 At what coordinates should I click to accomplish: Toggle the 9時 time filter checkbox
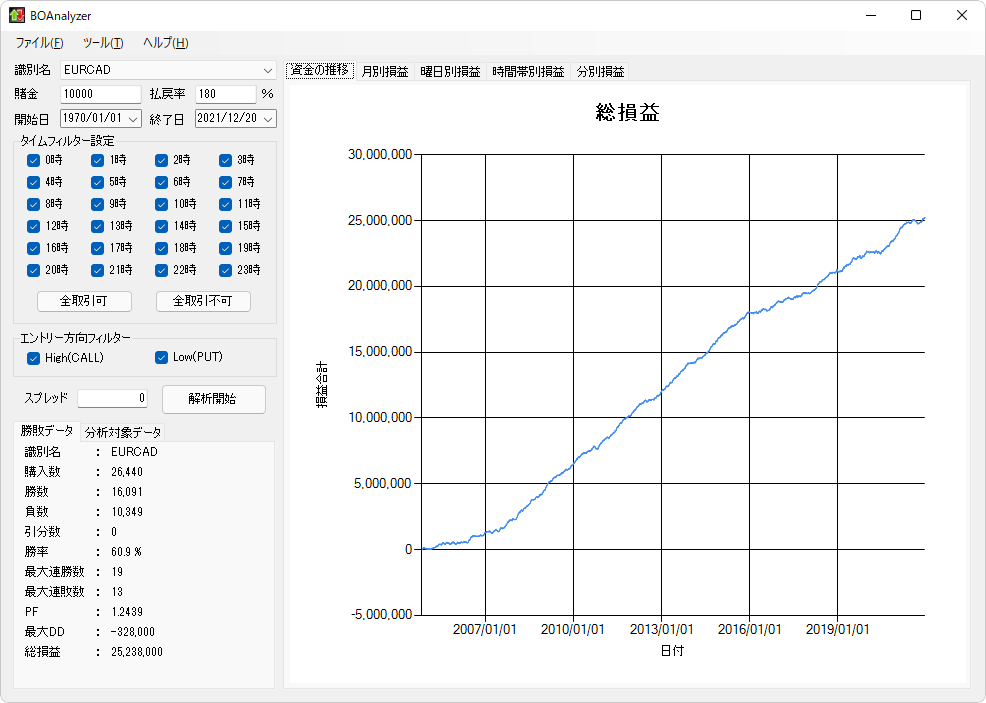tap(97, 204)
